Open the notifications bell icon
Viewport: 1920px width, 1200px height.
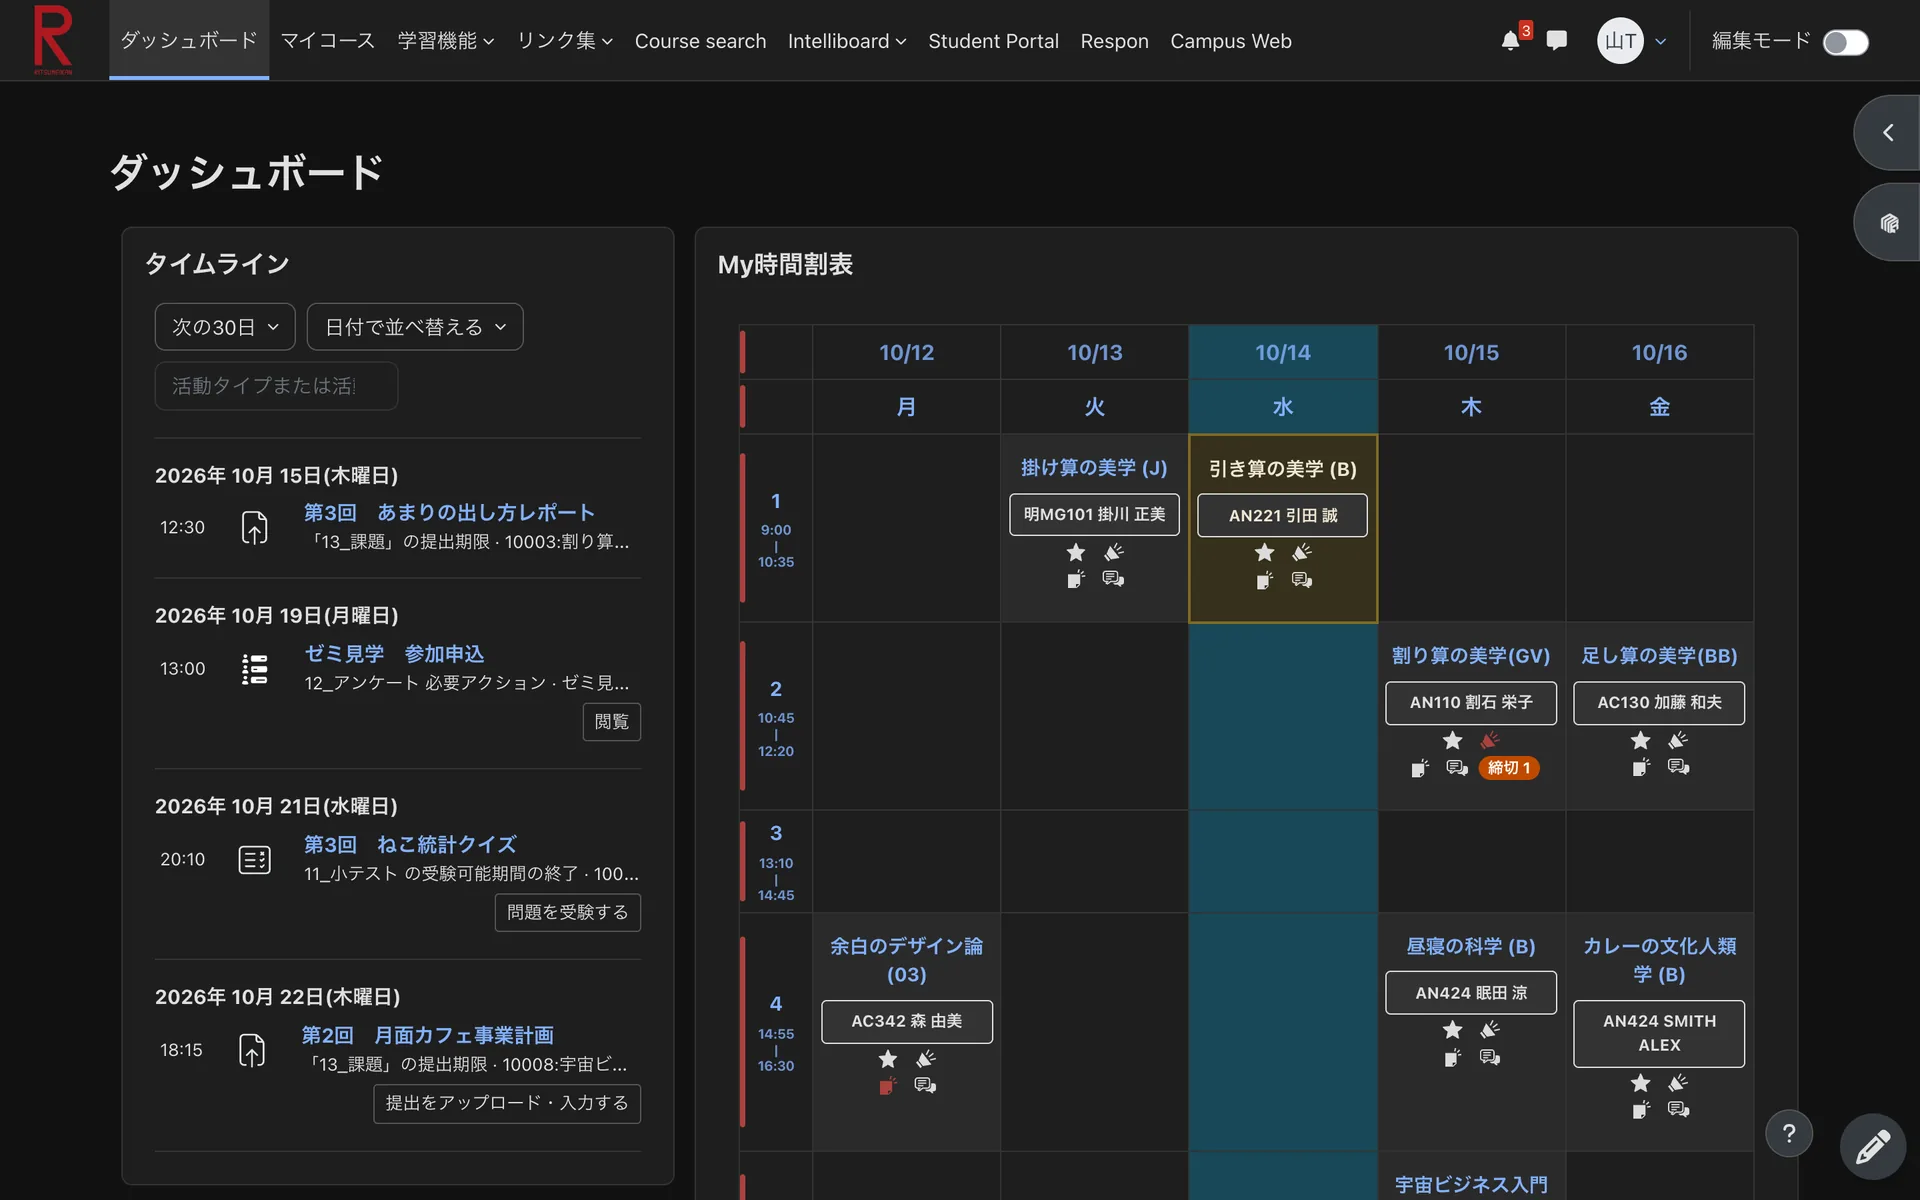(1510, 41)
